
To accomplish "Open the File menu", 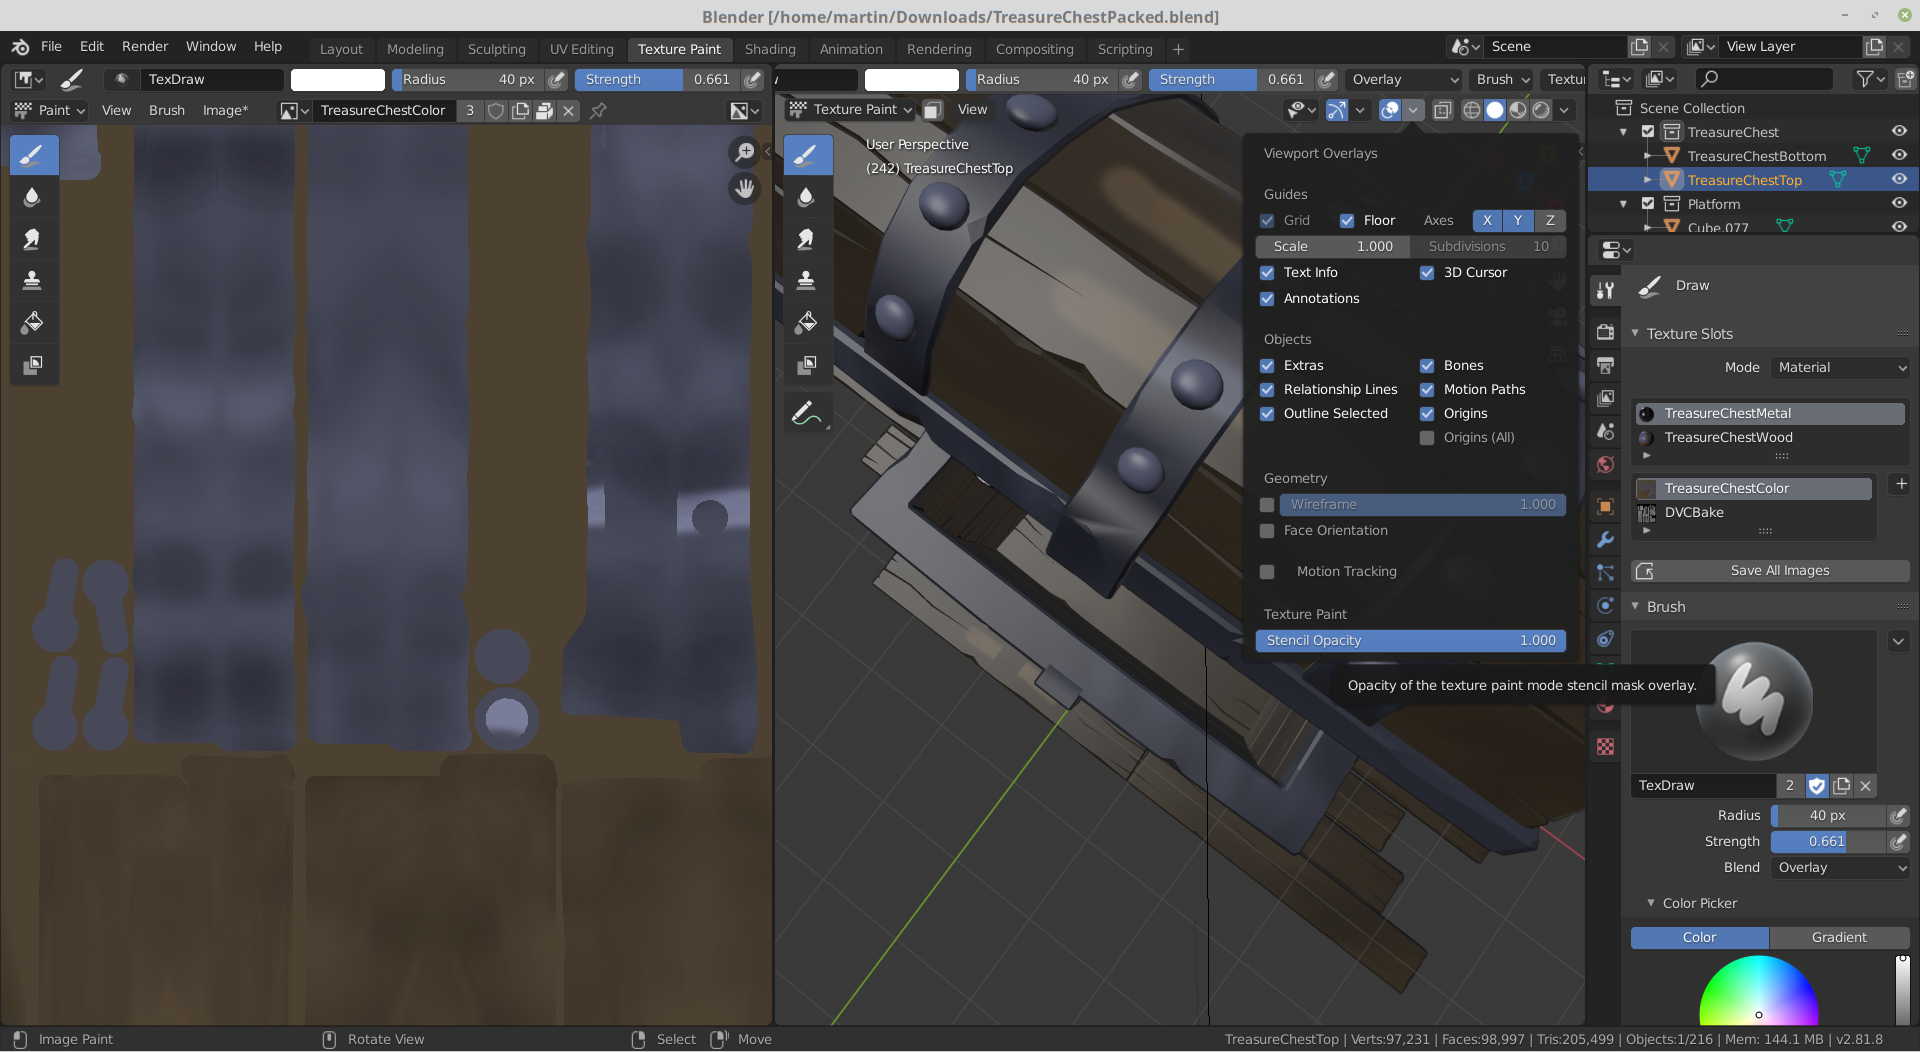I will pos(51,47).
